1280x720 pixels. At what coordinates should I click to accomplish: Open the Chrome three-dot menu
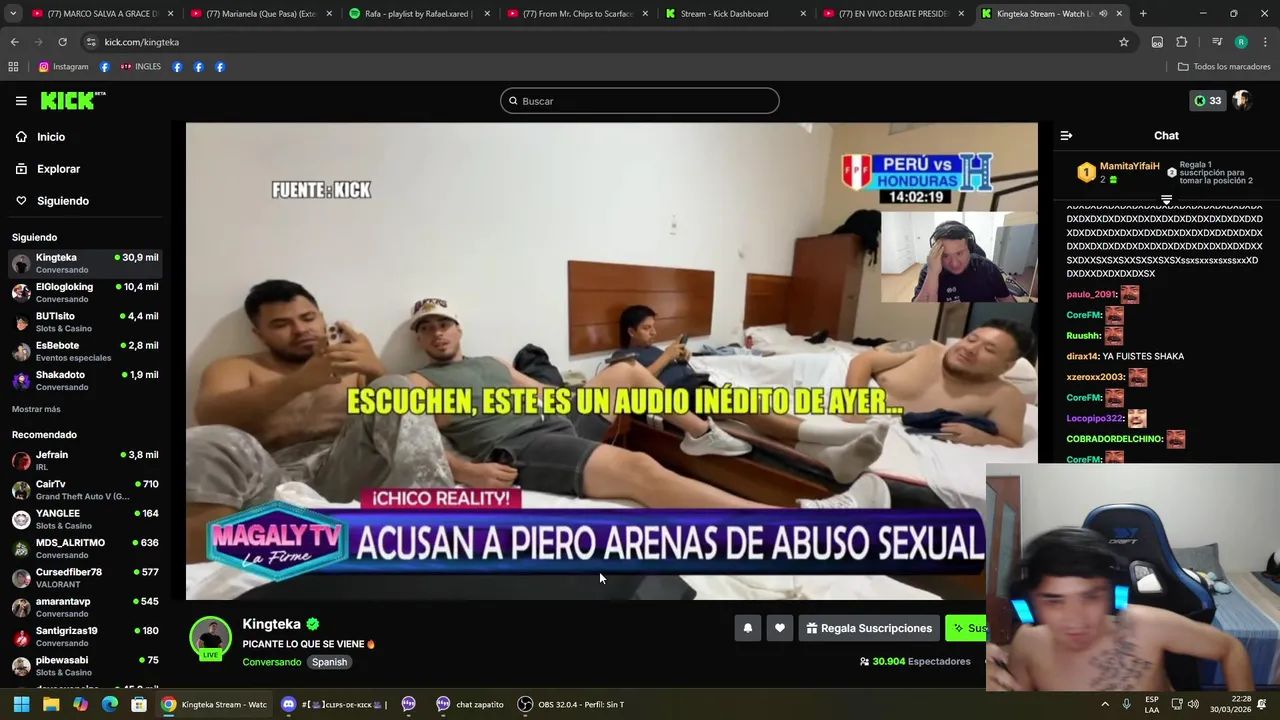(1265, 42)
